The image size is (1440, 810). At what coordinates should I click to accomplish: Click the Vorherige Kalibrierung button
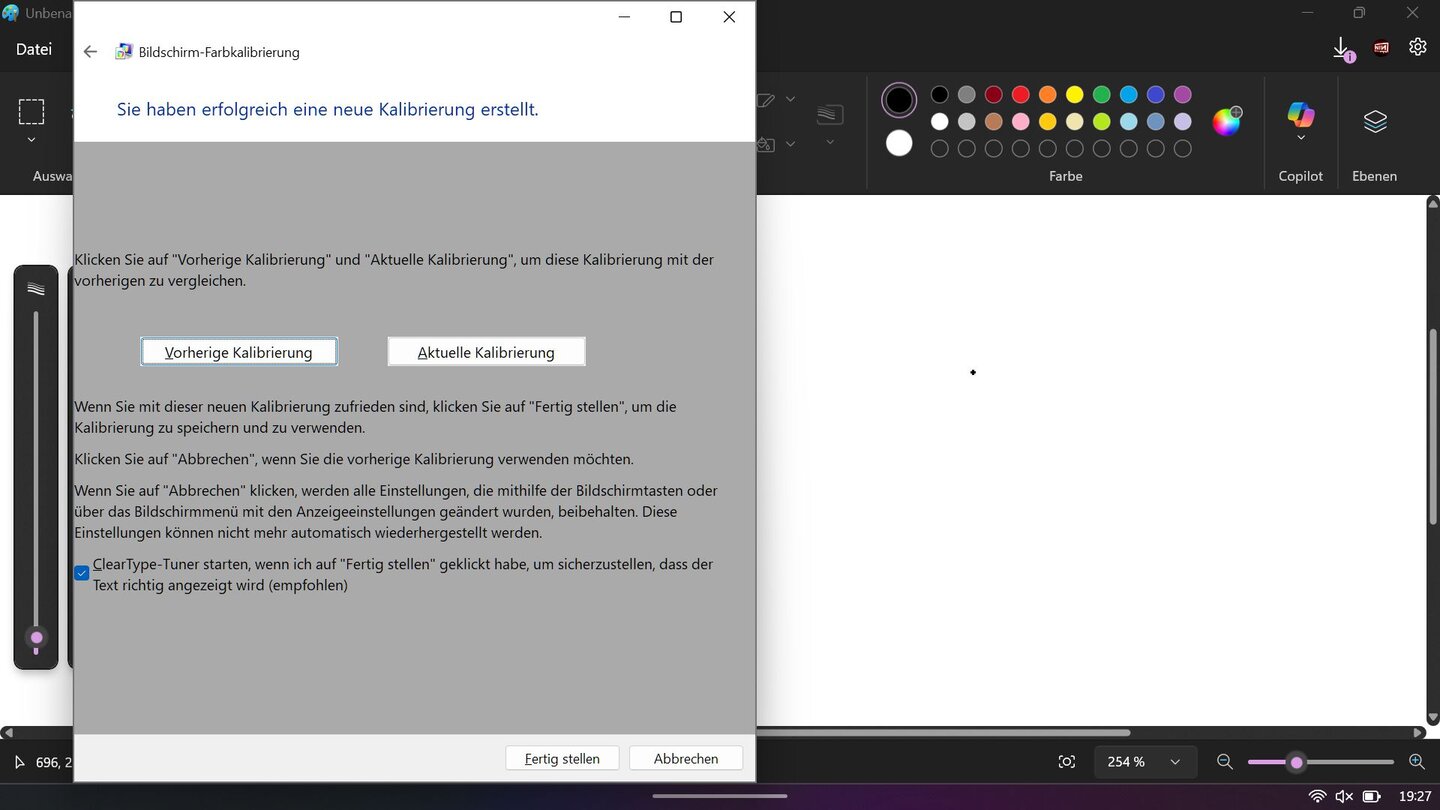239,352
